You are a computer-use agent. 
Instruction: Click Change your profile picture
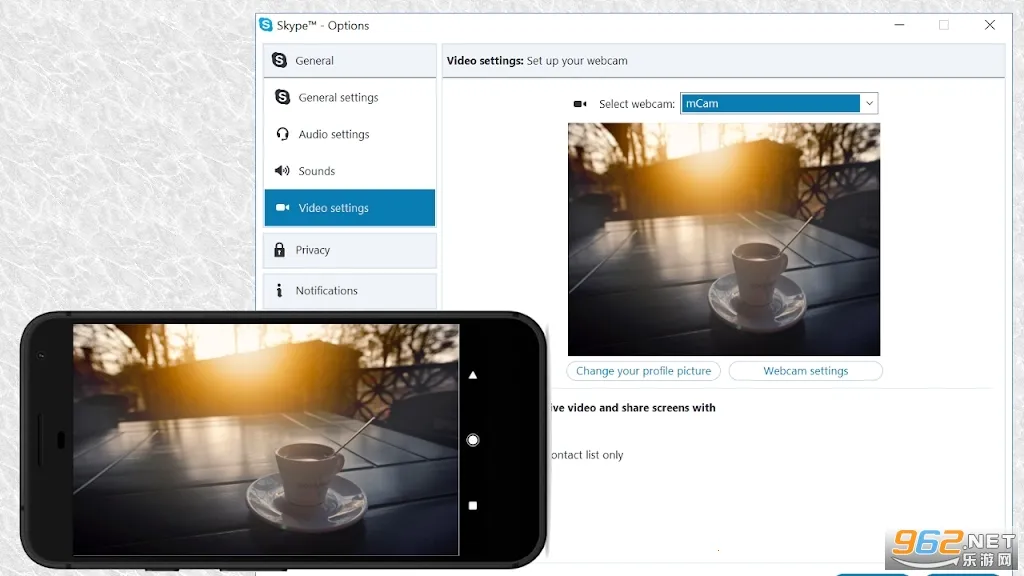(x=643, y=370)
